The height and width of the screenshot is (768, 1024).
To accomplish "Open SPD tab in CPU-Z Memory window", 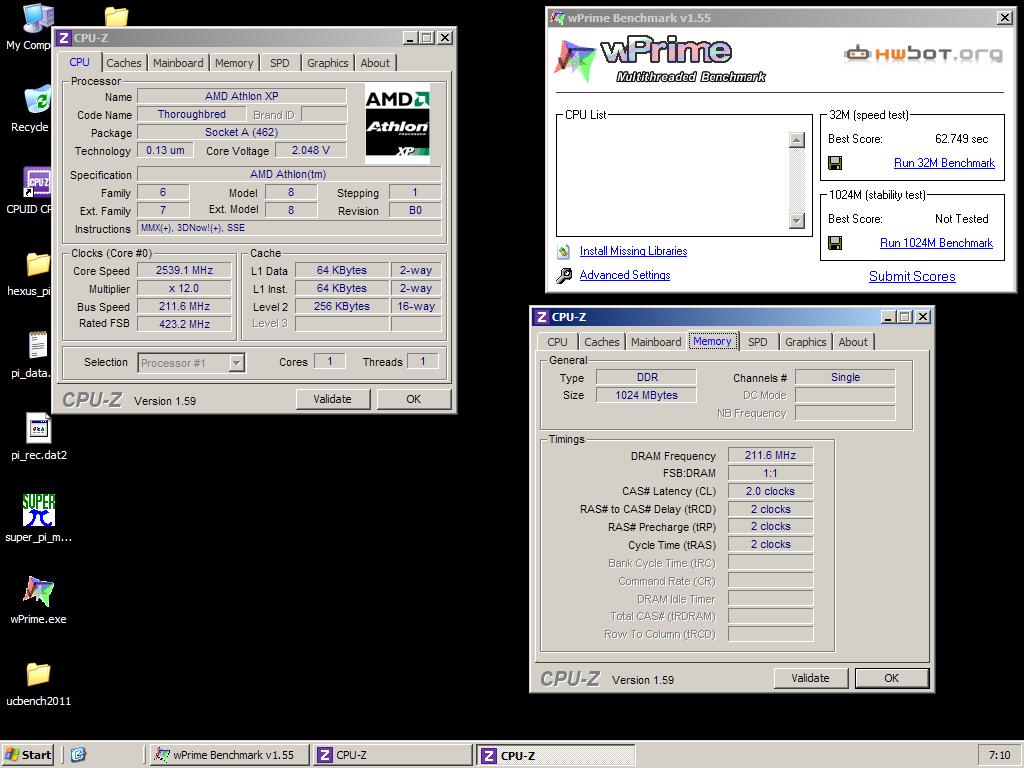I will (758, 342).
